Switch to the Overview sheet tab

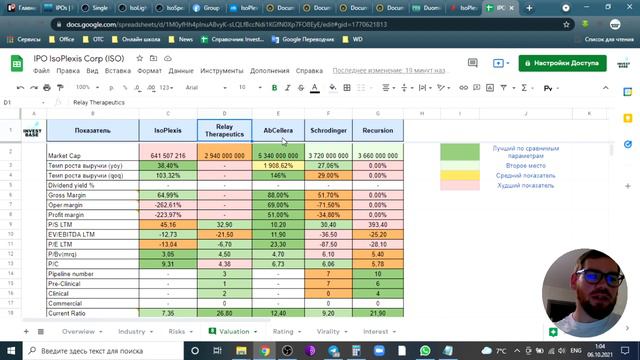tap(78, 331)
